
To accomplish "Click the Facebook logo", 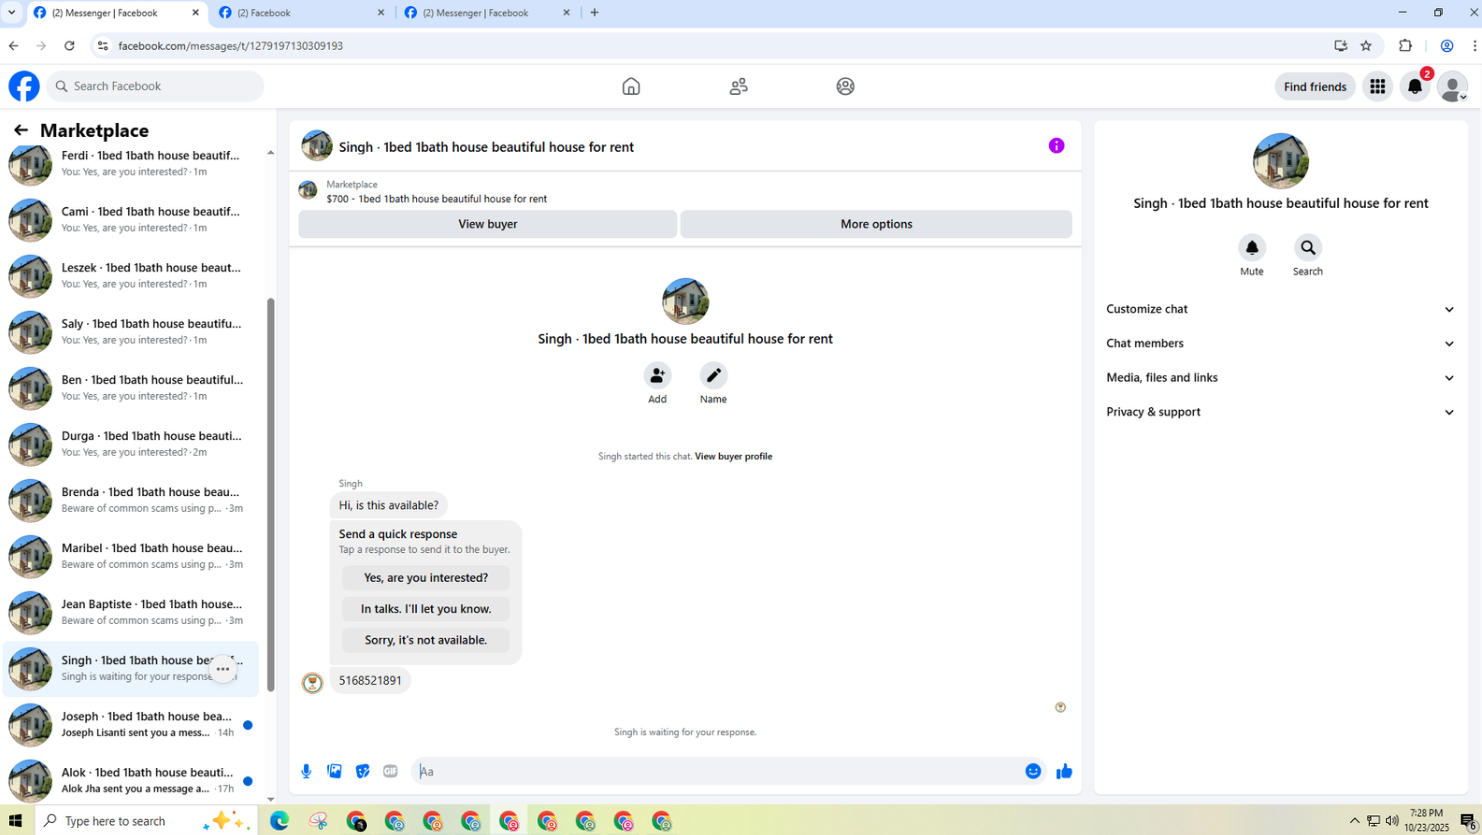I will (x=24, y=86).
